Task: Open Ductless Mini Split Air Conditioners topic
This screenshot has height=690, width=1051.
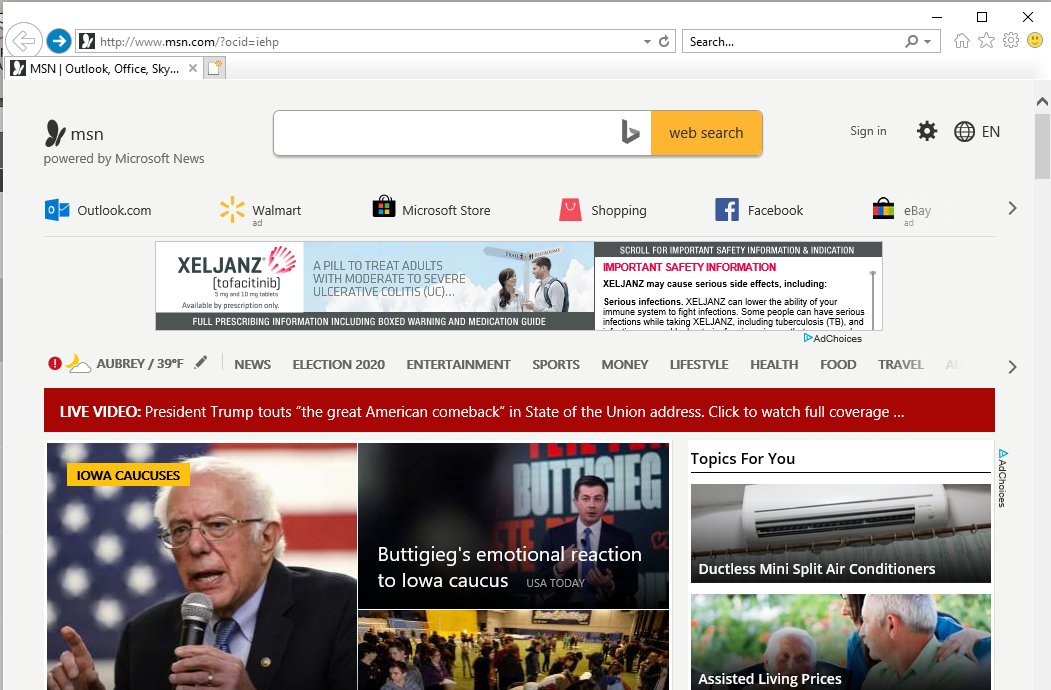Action: [x=841, y=534]
